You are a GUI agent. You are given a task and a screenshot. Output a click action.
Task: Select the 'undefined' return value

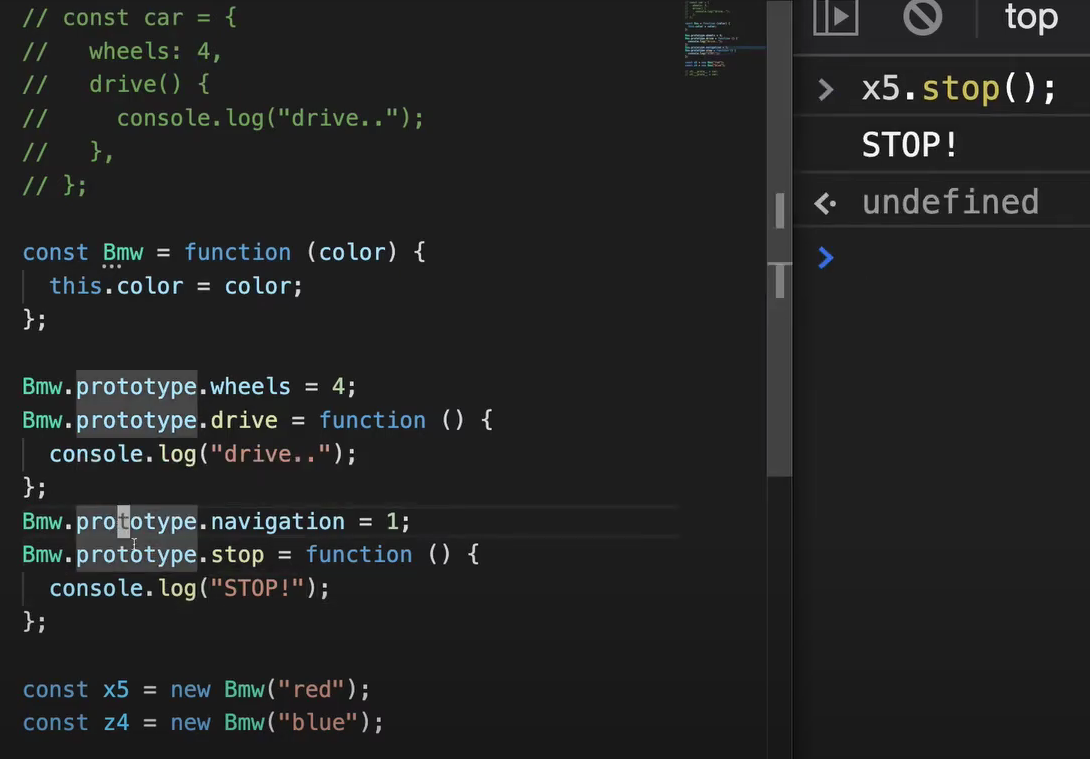pyautogui.click(x=950, y=202)
